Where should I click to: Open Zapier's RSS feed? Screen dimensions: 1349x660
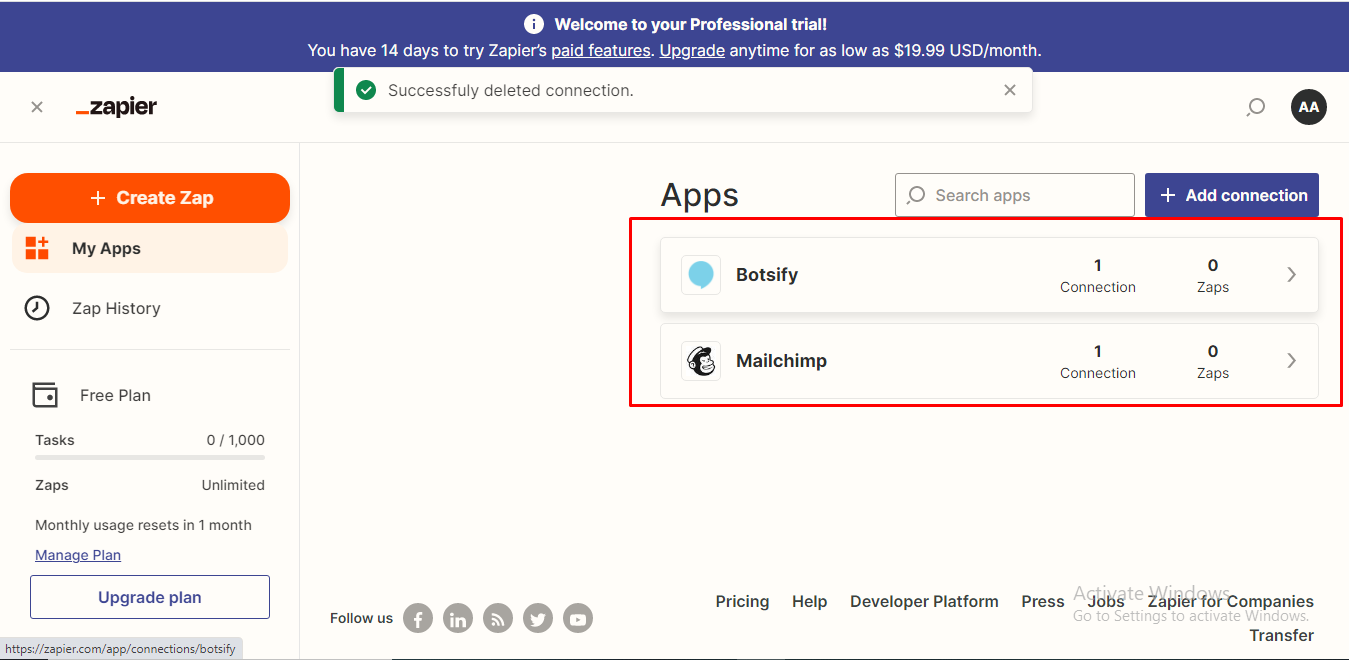(x=498, y=618)
